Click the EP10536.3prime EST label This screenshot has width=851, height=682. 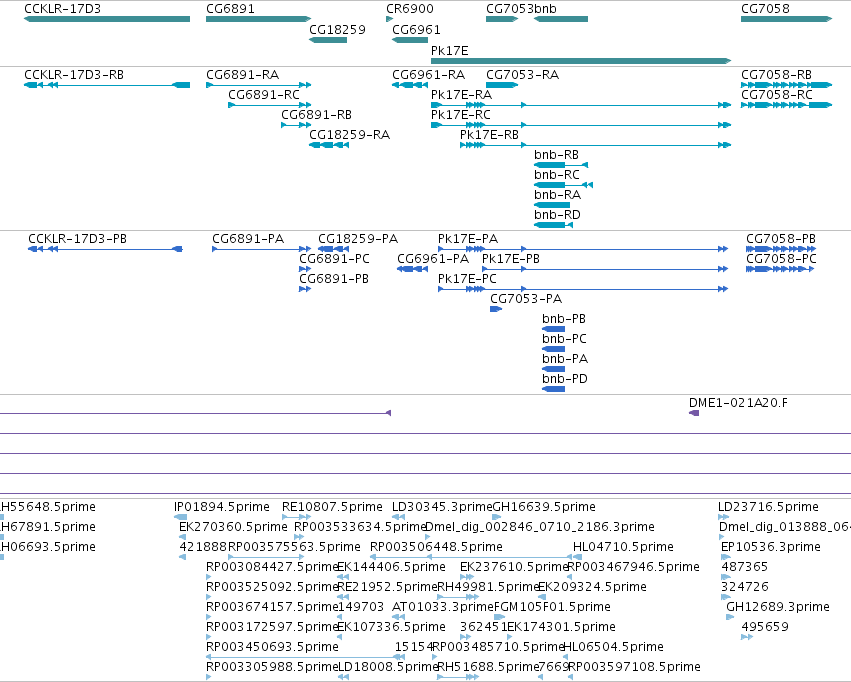771,547
